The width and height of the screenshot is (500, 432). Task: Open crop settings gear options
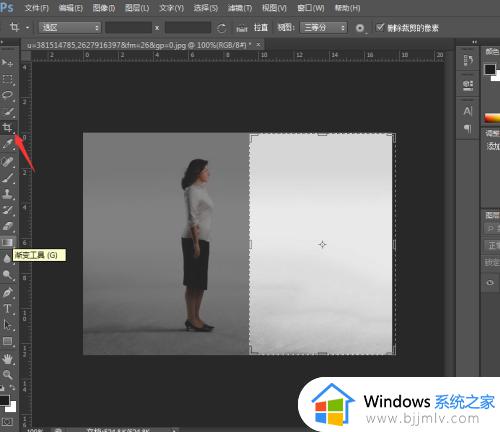pos(360,28)
